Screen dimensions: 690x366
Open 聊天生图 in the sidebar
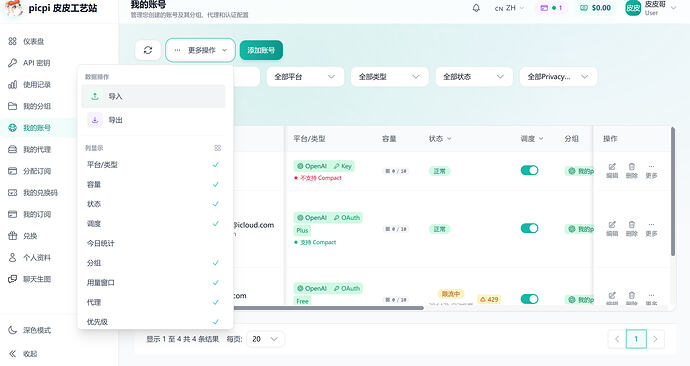29,279
